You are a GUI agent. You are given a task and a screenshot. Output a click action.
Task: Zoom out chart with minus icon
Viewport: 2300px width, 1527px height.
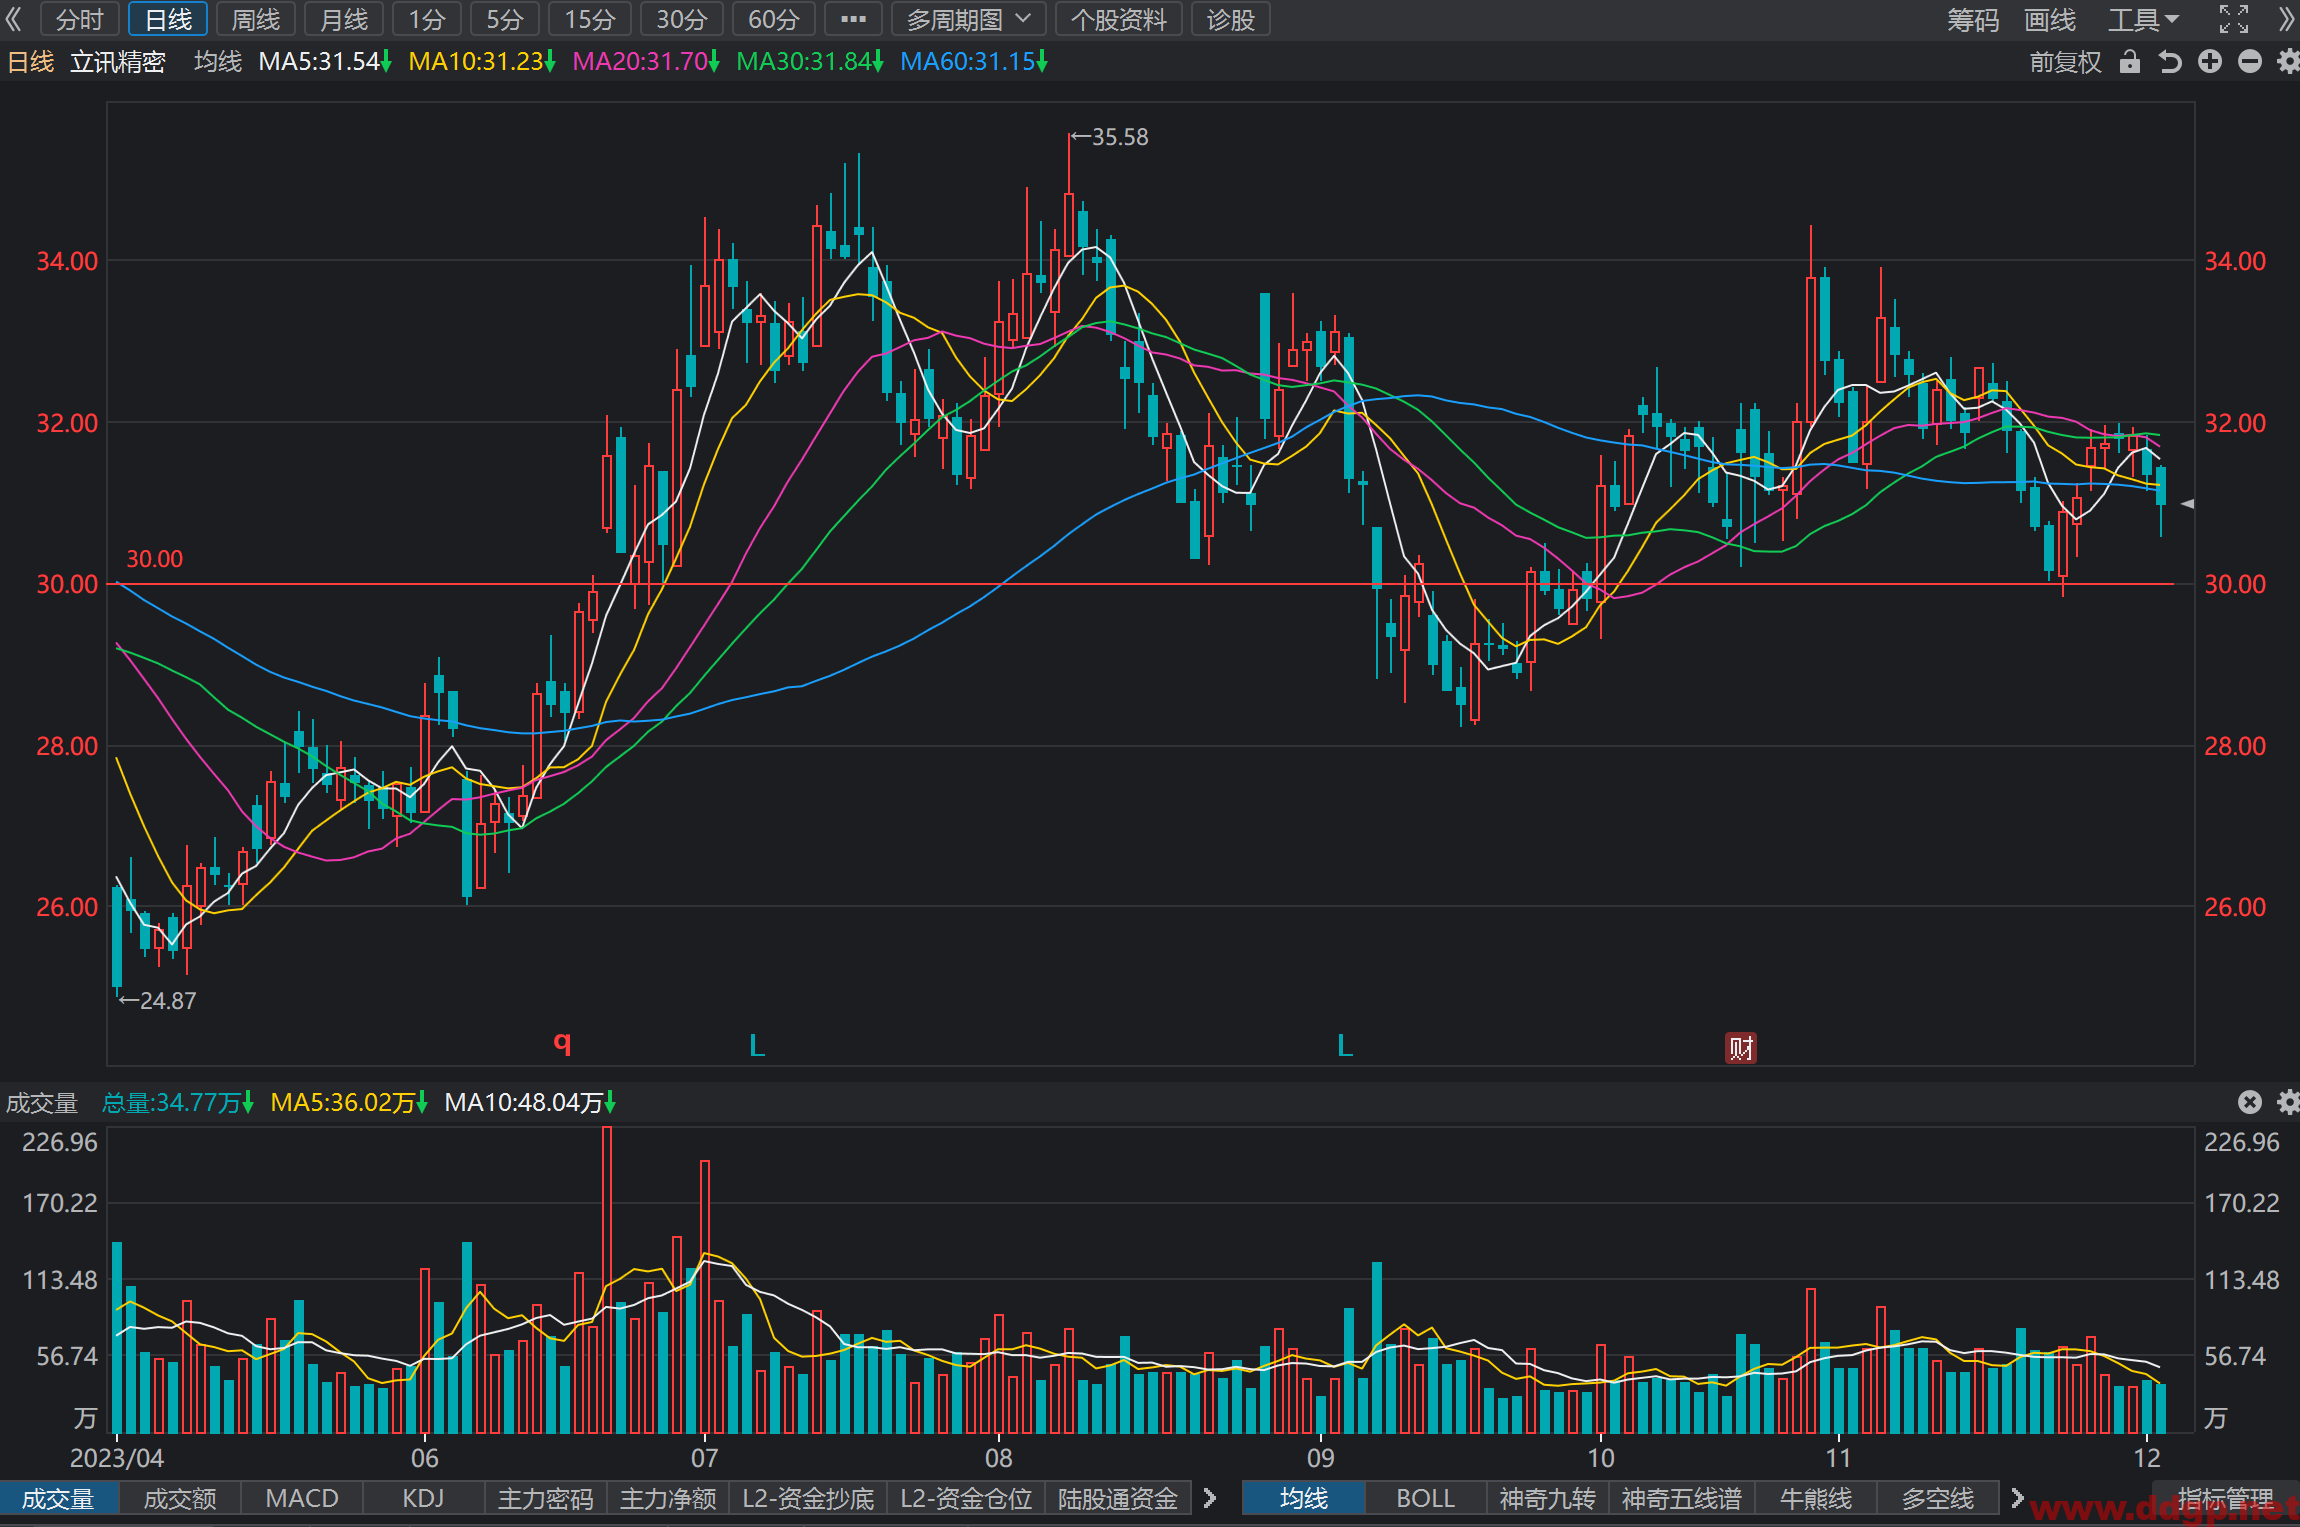click(2250, 62)
